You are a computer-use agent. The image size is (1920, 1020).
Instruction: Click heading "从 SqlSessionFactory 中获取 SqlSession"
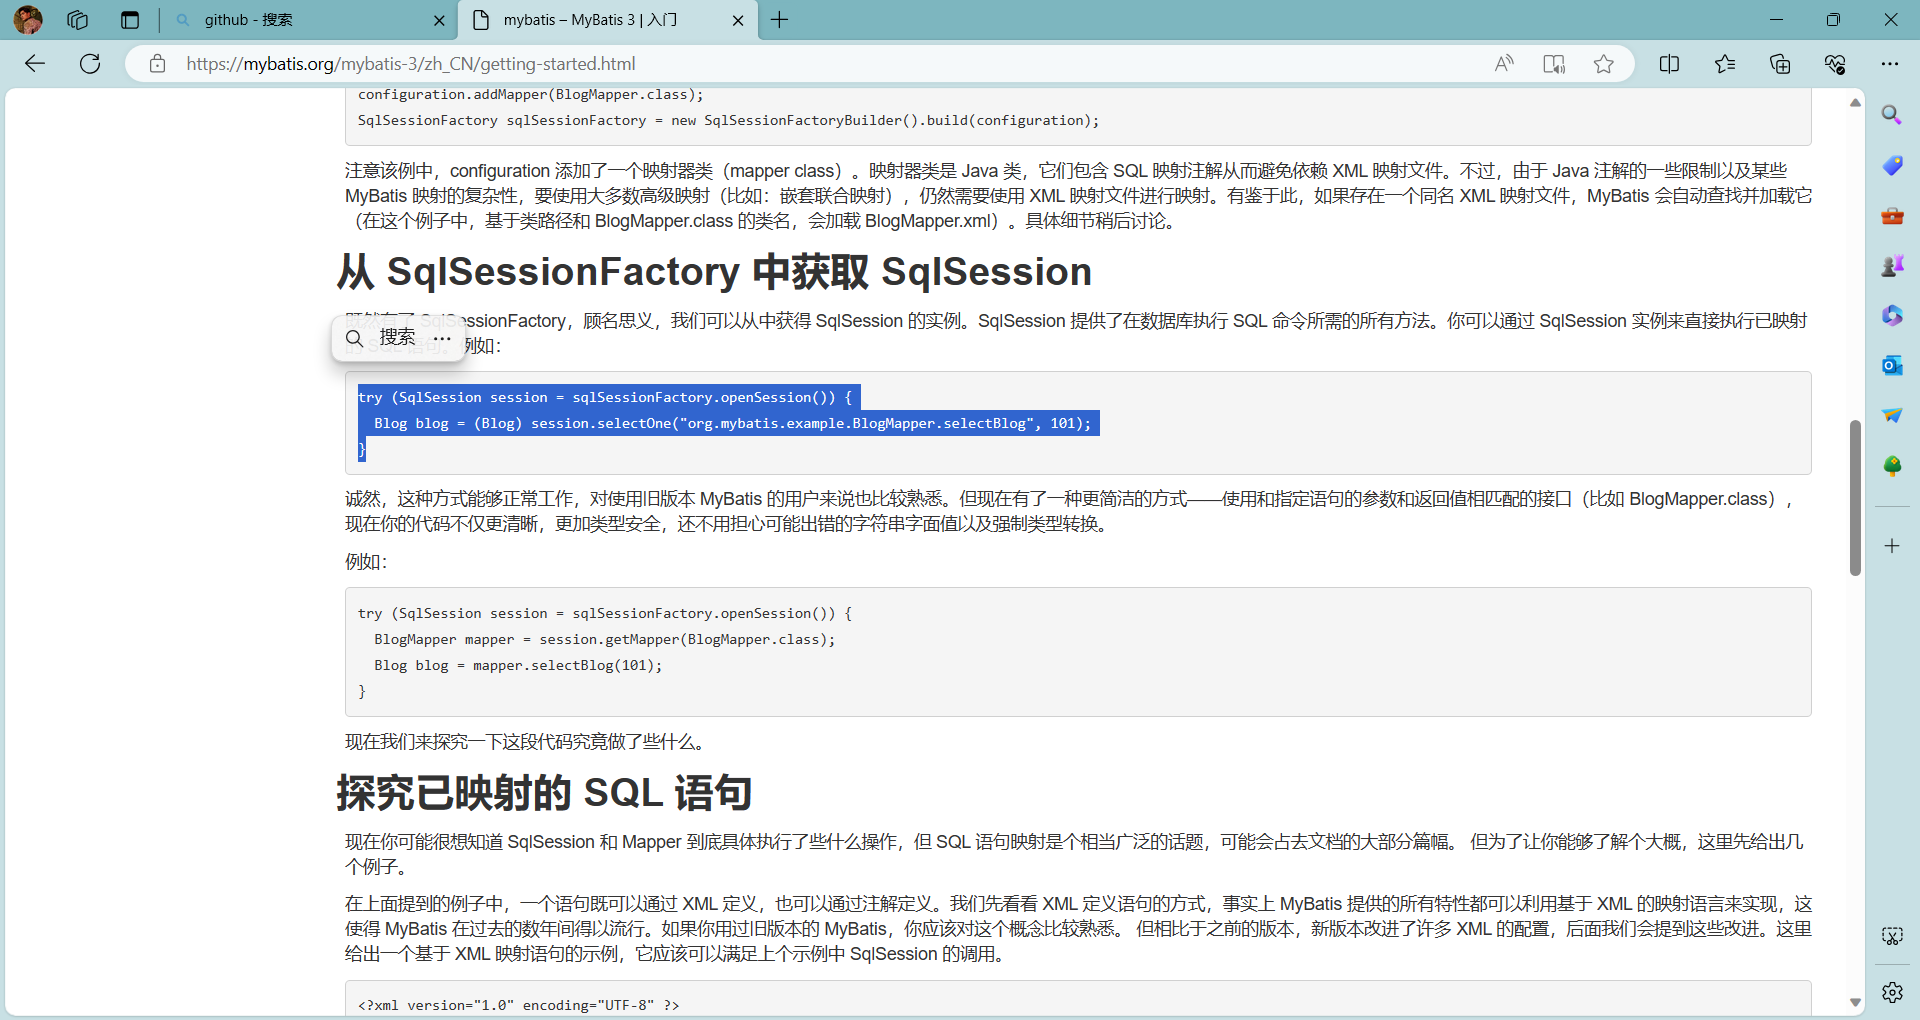tap(714, 272)
